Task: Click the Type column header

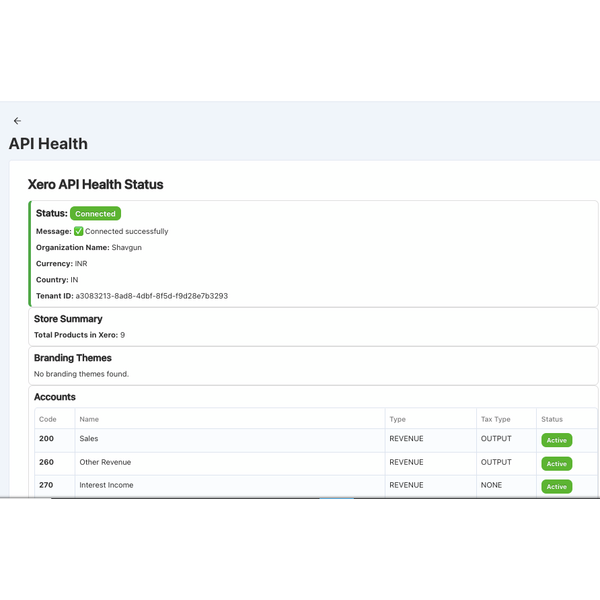Action: [398, 419]
